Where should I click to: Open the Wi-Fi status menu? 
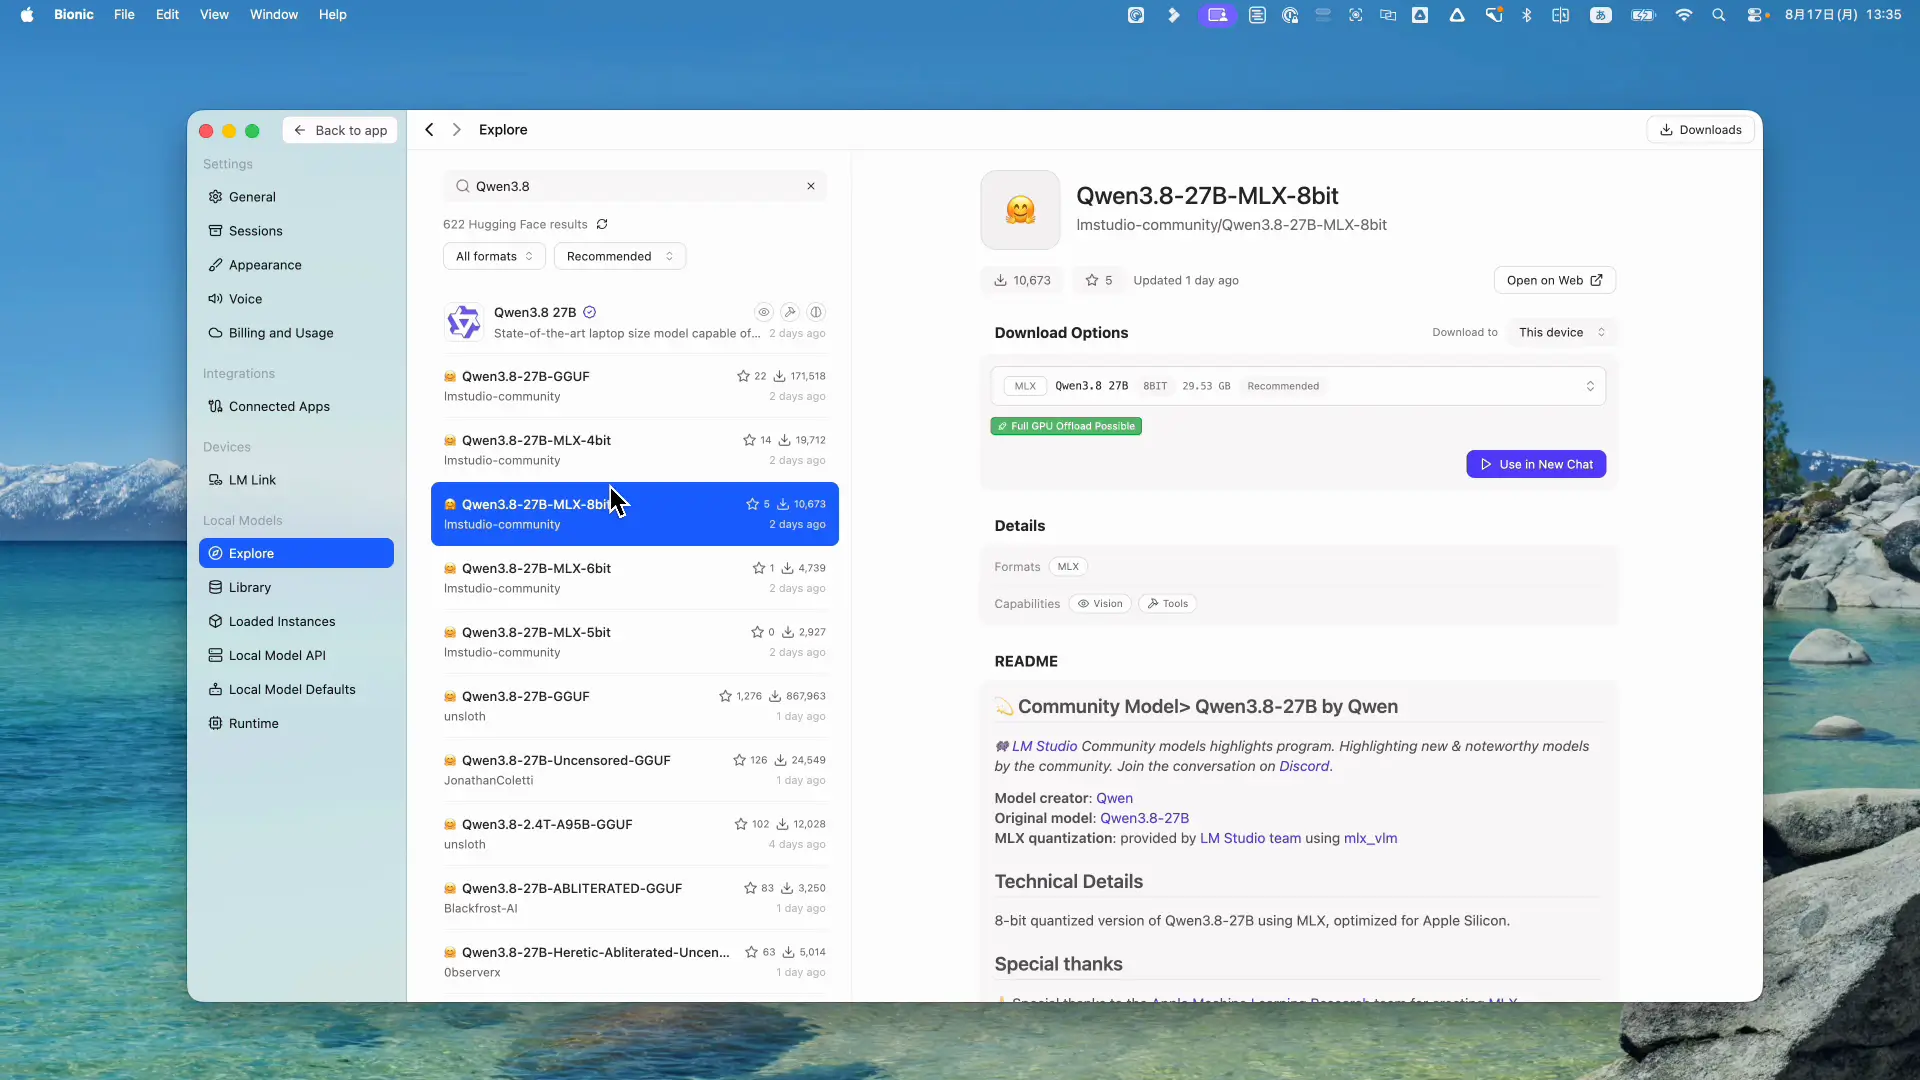1684,15
